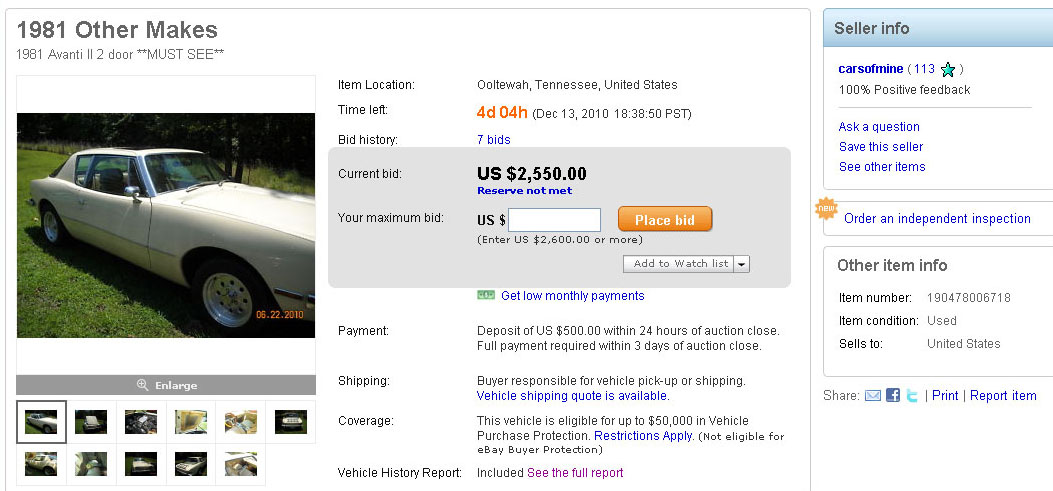The height and width of the screenshot is (491, 1053).
Task: Click the low monthly payments icon
Action: (x=486, y=296)
